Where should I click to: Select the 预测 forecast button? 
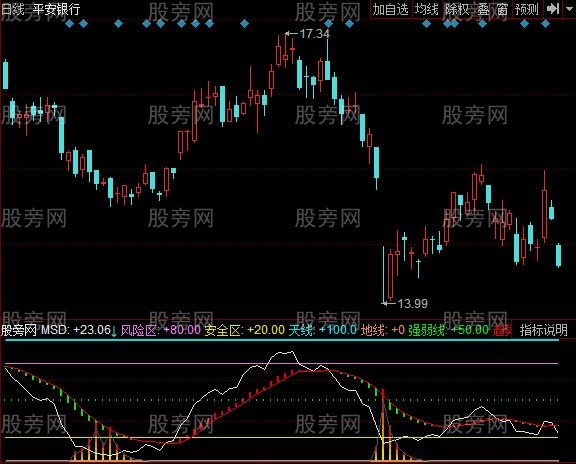[x=526, y=9]
